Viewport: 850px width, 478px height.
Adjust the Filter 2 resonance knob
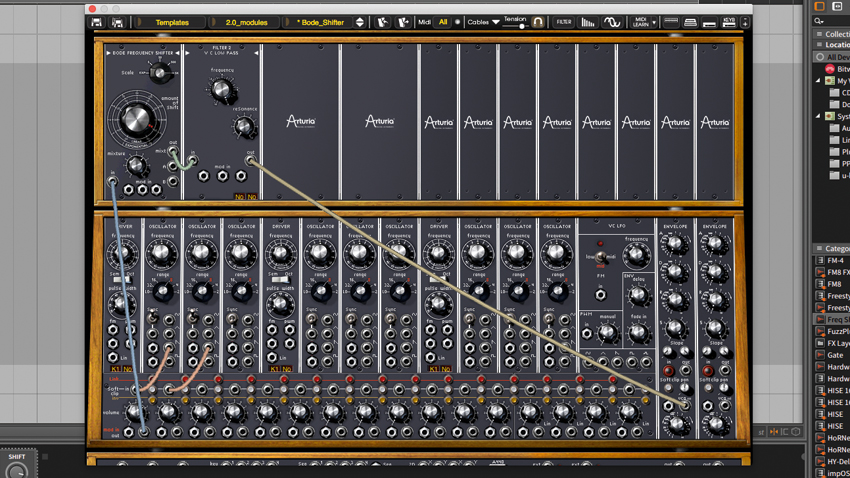tap(244, 127)
